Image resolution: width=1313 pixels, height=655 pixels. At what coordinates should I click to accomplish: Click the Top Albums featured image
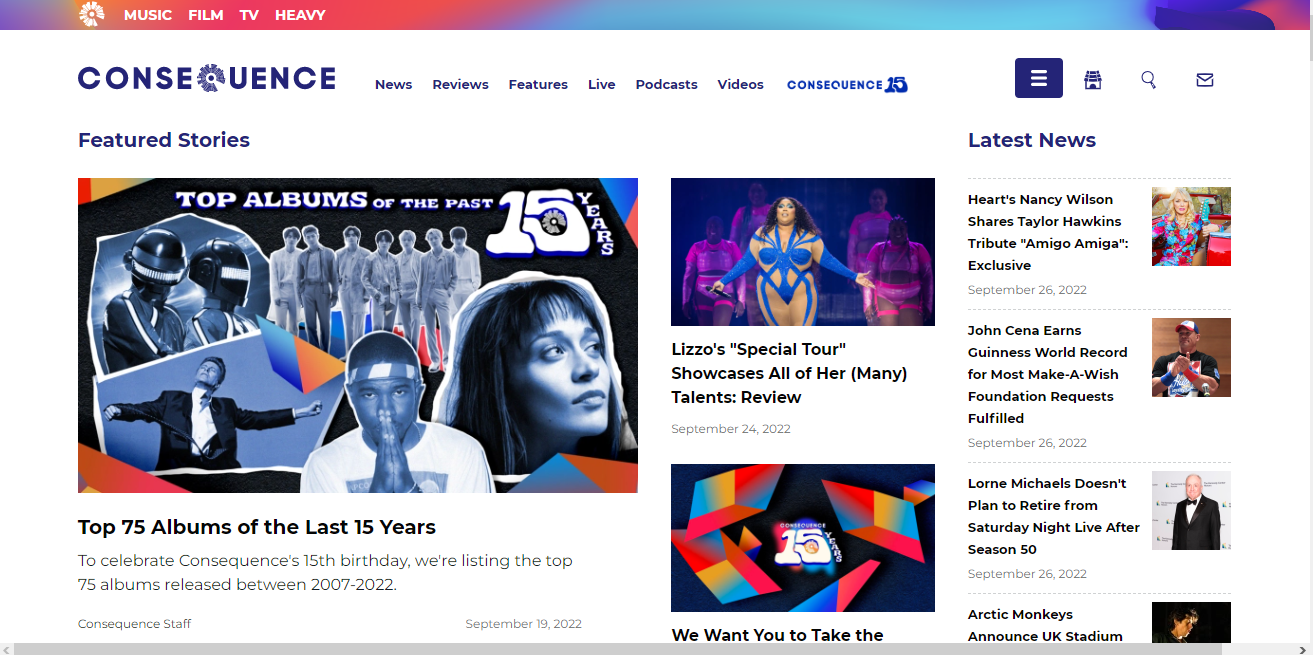pyautogui.click(x=358, y=335)
